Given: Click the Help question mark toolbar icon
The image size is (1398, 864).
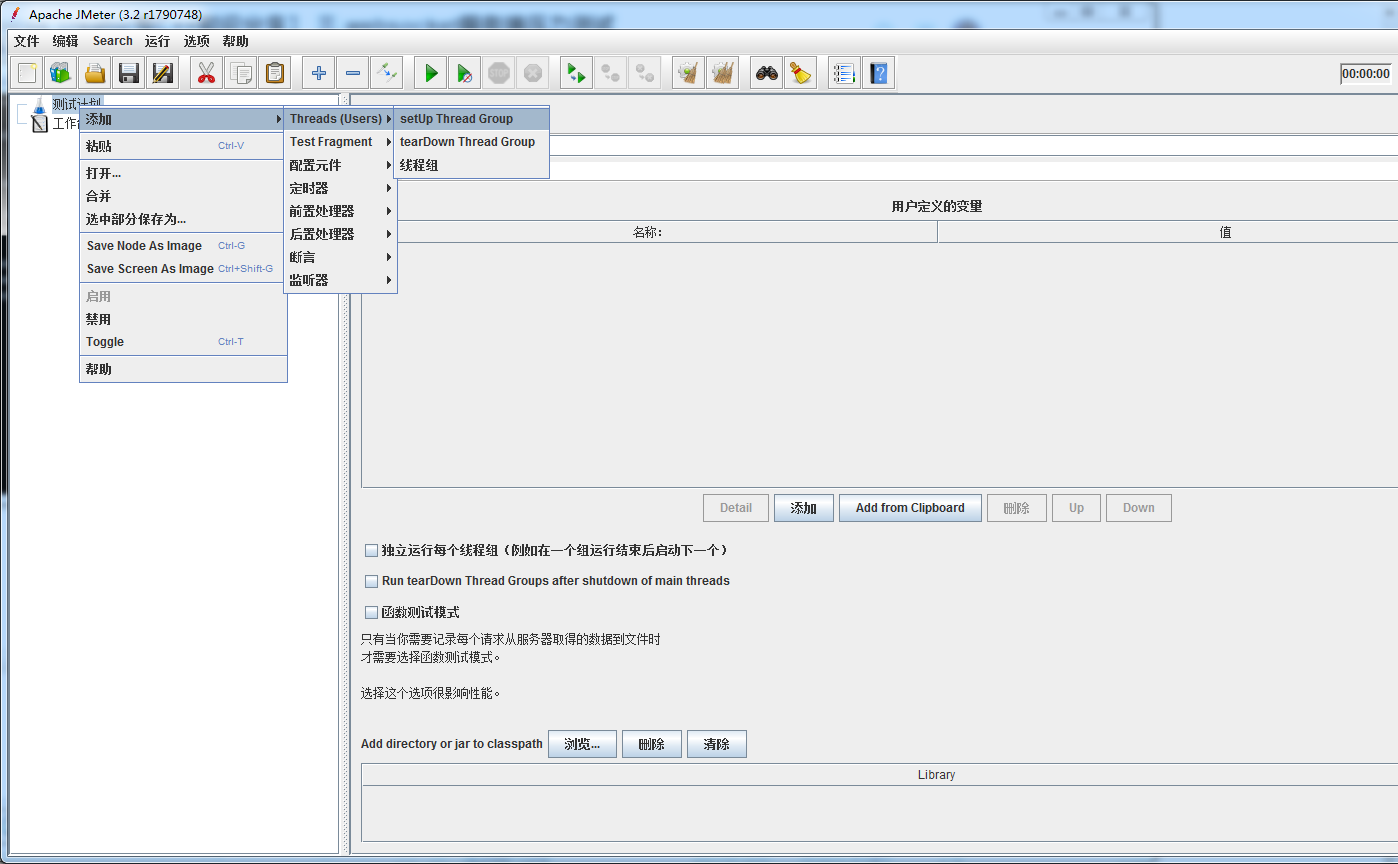Looking at the screenshot, I should [x=879, y=73].
